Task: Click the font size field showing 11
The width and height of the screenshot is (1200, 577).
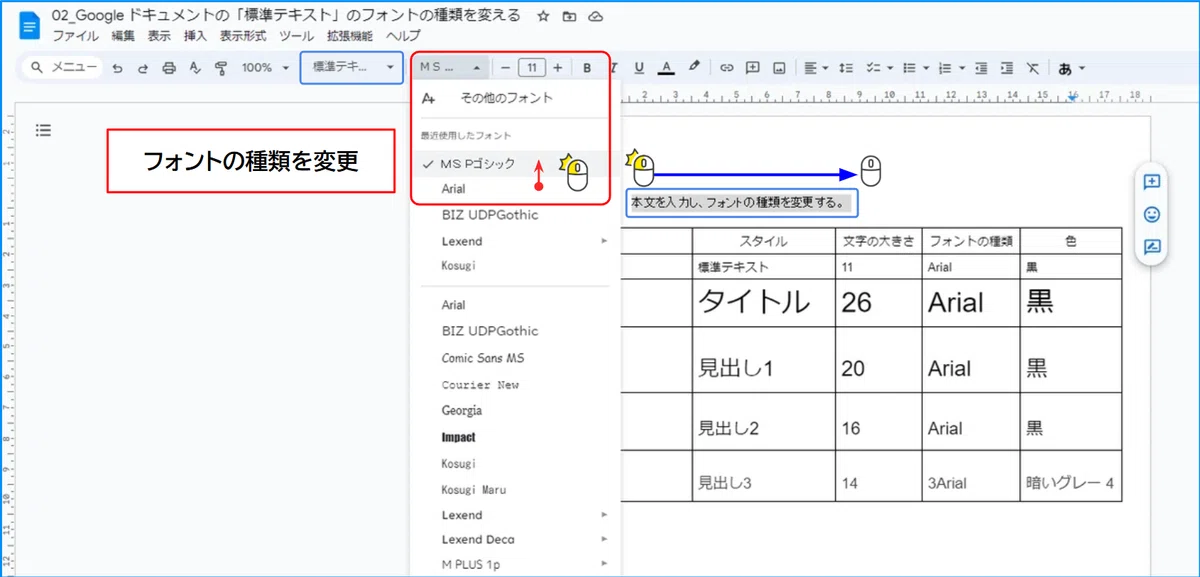Action: (531, 68)
